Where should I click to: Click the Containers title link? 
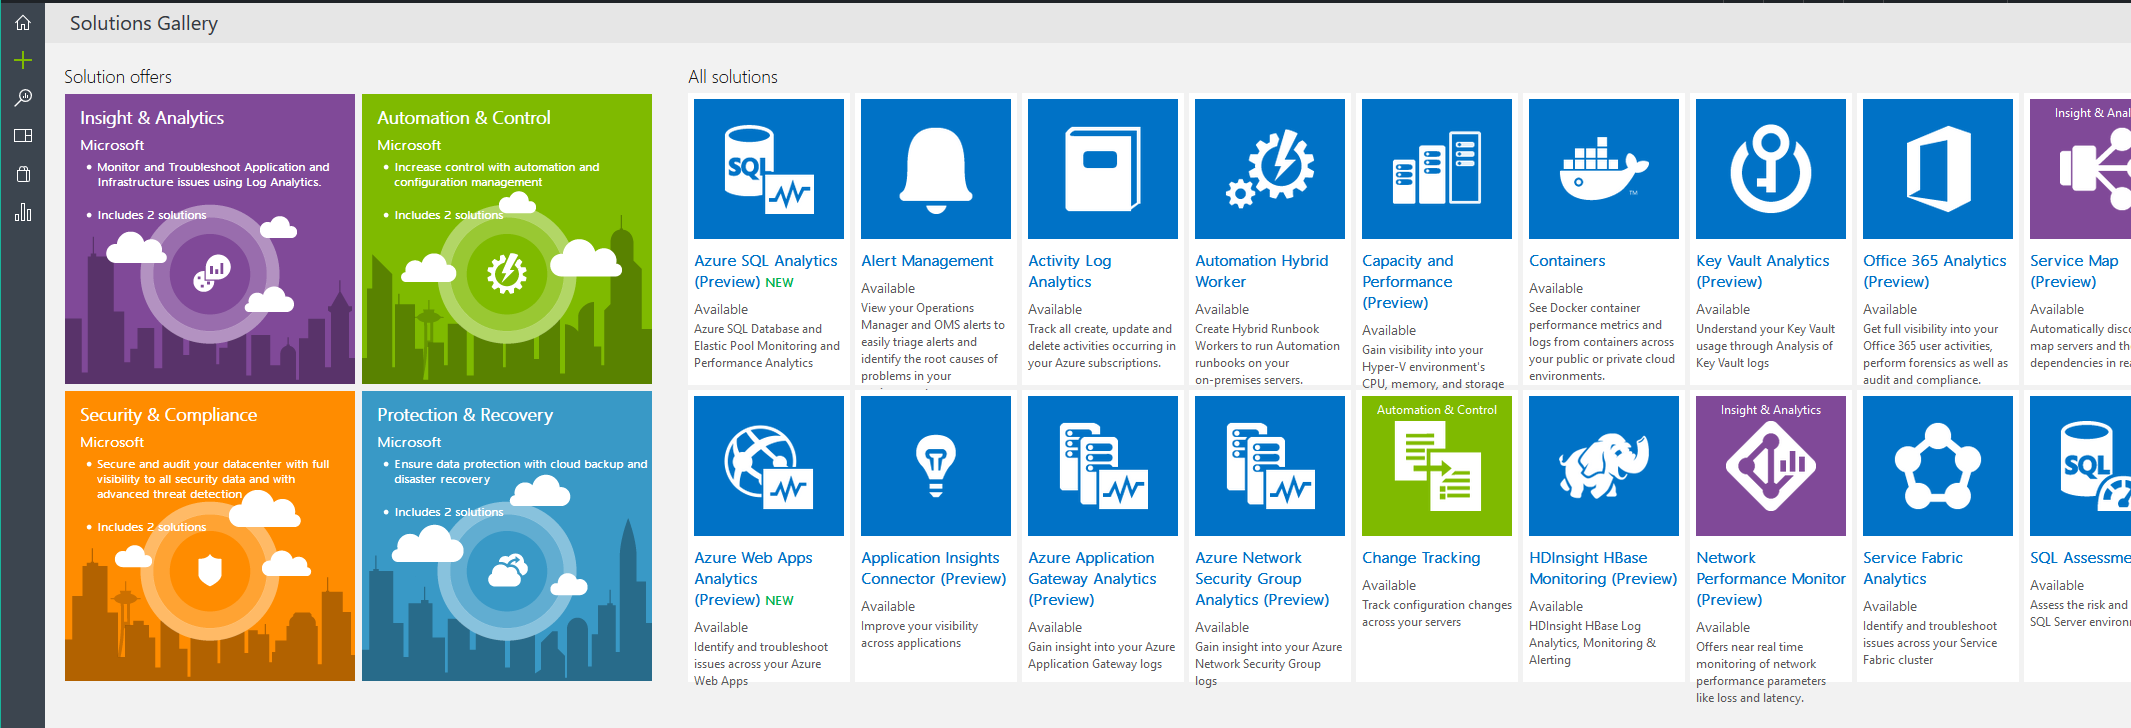(x=1567, y=261)
